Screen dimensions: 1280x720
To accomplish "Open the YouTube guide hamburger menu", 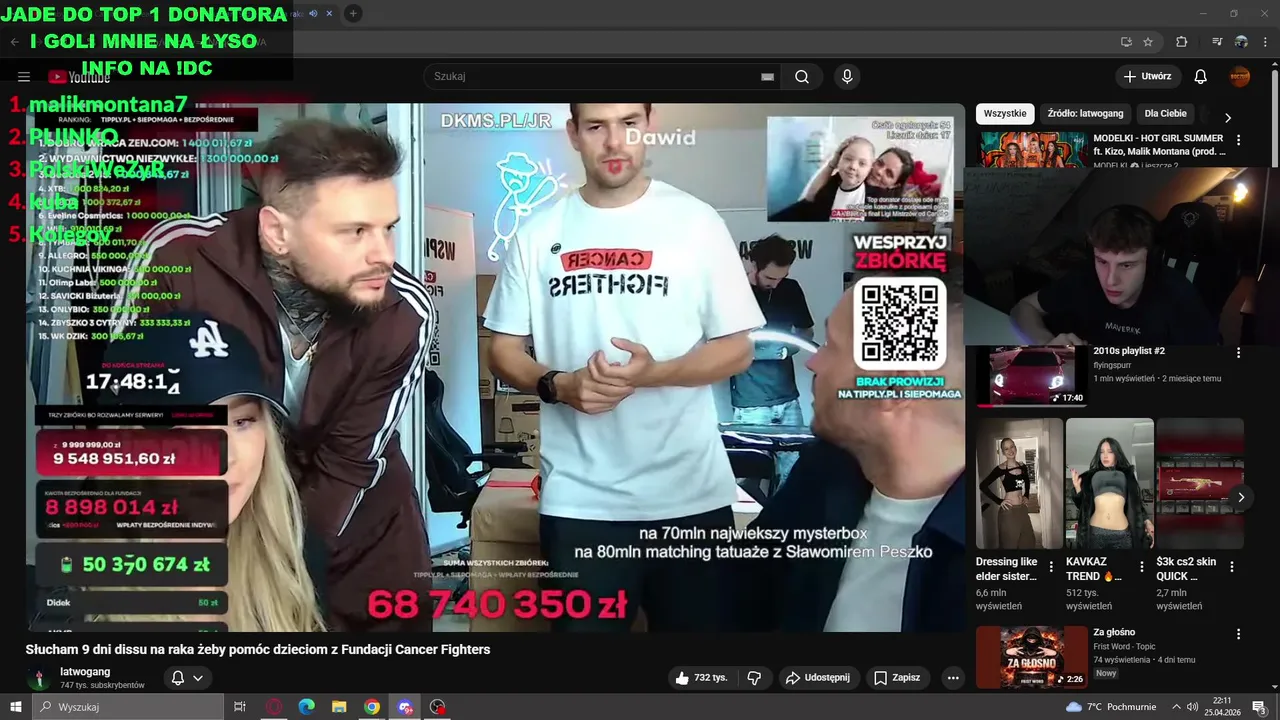I will pos(24,77).
